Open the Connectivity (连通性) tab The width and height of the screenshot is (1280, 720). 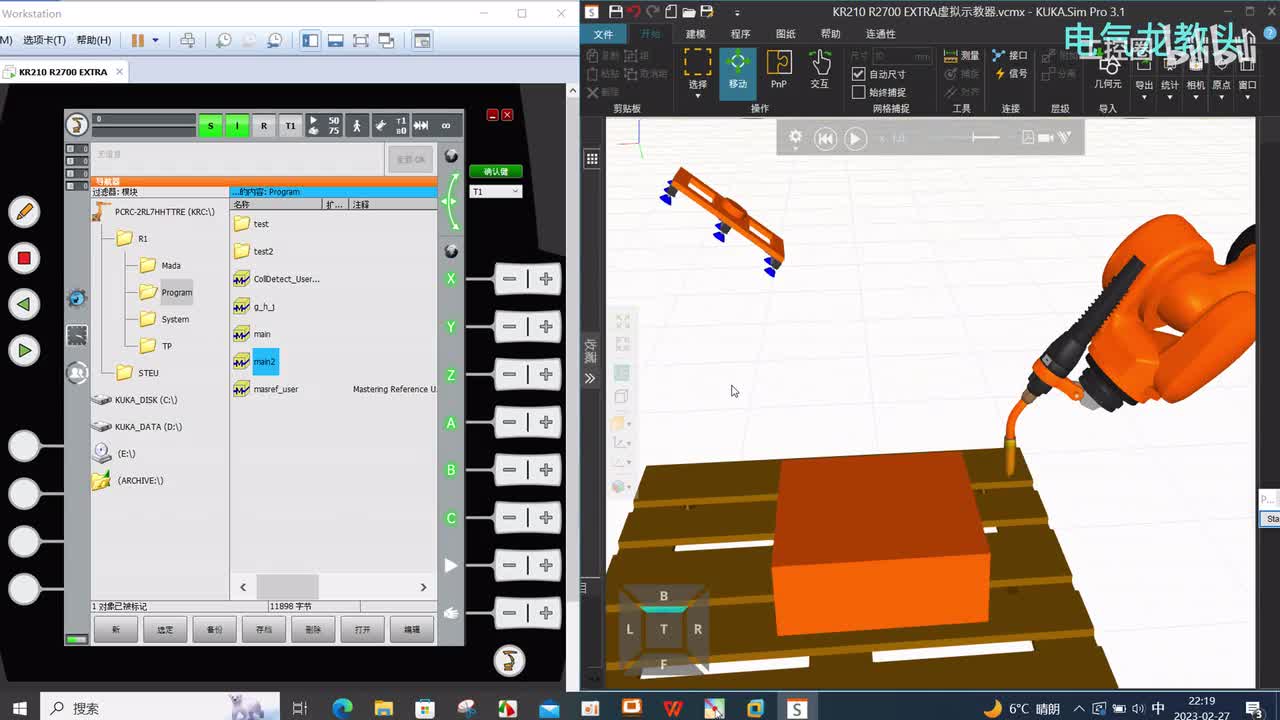click(x=881, y=34)
